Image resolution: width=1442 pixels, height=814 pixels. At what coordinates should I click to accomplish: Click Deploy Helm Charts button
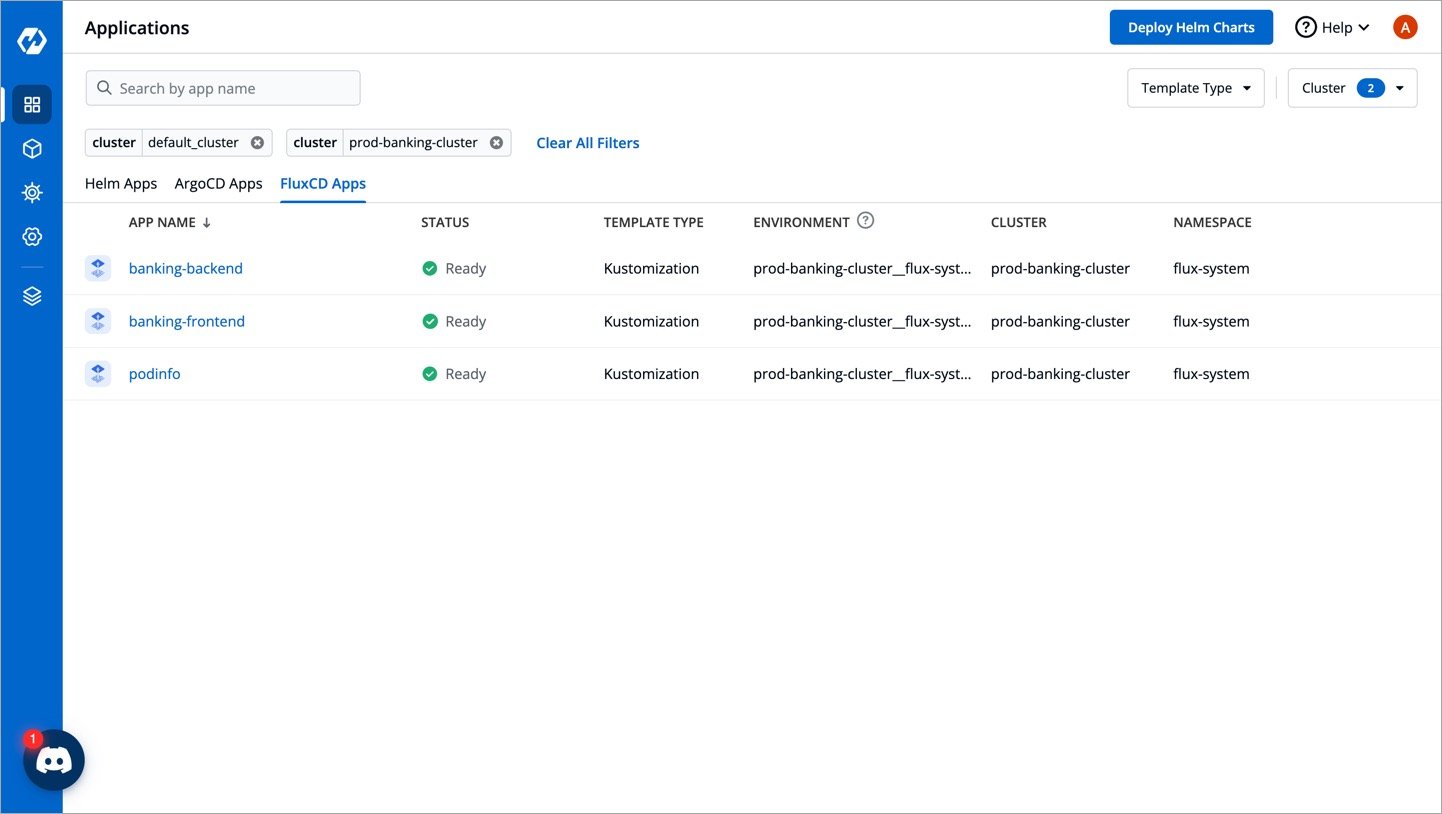[1191, 27]
